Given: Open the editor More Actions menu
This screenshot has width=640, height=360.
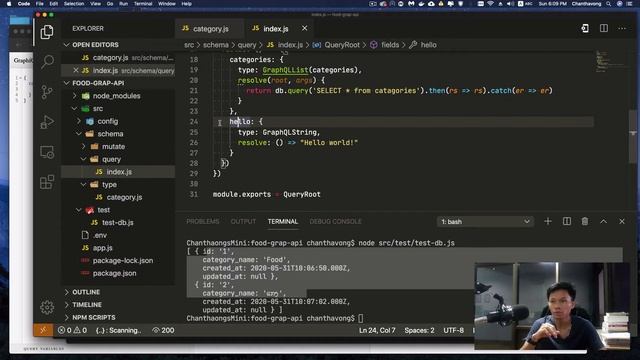Looking at the screenshot, I should tap(622, 28).
